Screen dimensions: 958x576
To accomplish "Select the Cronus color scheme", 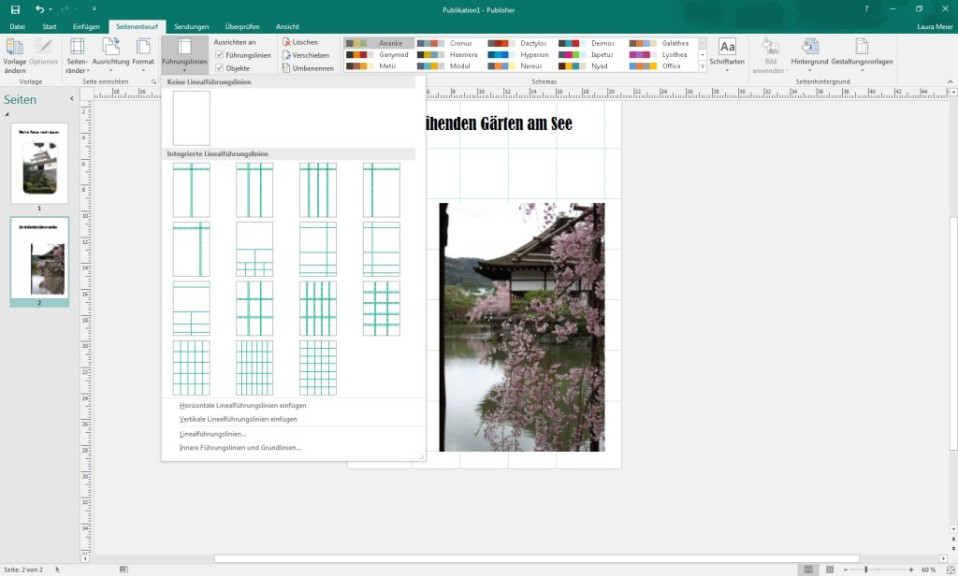I will click(x=449, y=43).
